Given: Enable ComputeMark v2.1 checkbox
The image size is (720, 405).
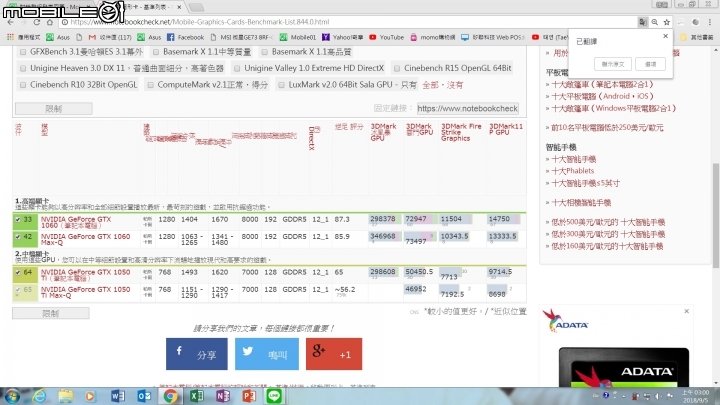Looking at the screenshot, I should pos(150,85).
